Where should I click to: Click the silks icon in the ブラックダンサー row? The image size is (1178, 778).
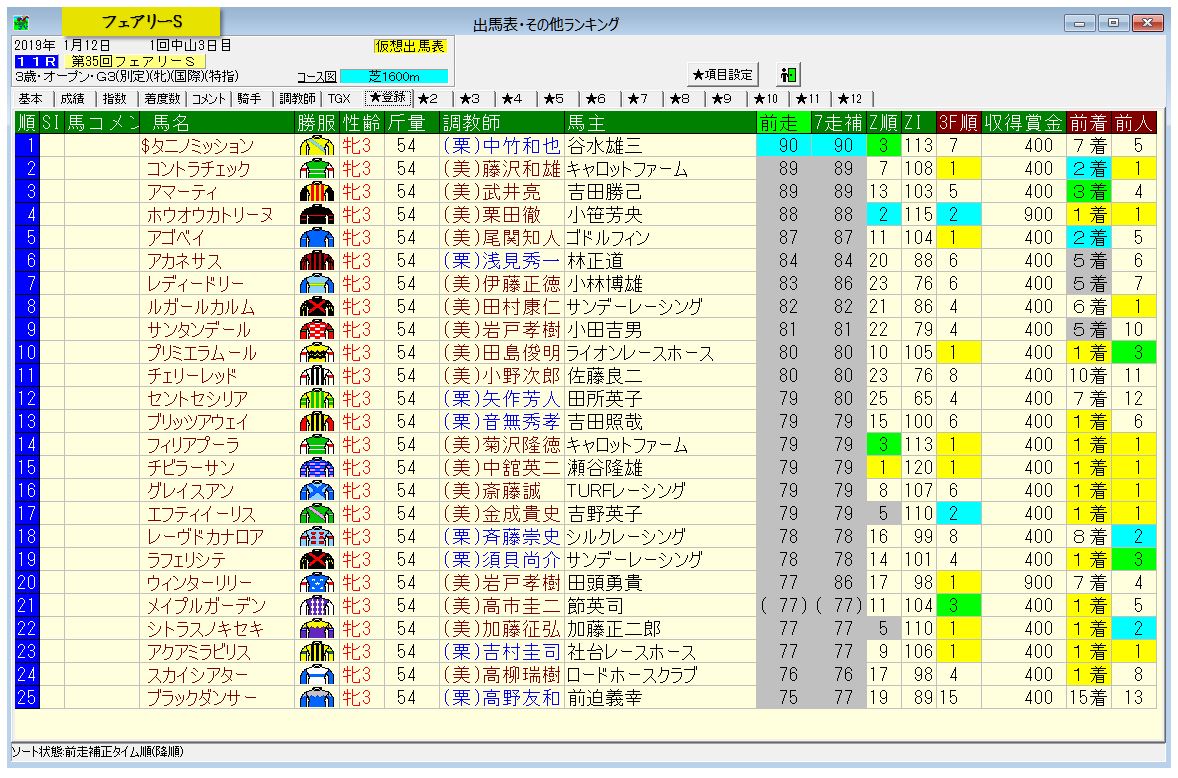[316, 698]
